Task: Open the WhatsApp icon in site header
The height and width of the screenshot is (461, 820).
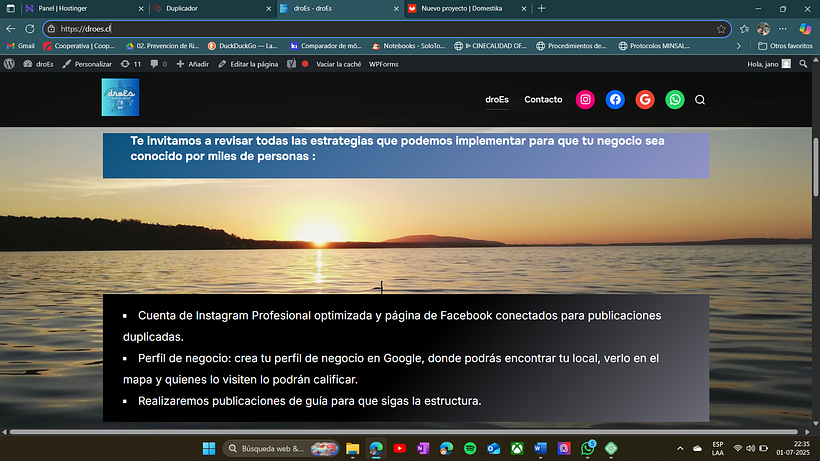Action: 675,99
